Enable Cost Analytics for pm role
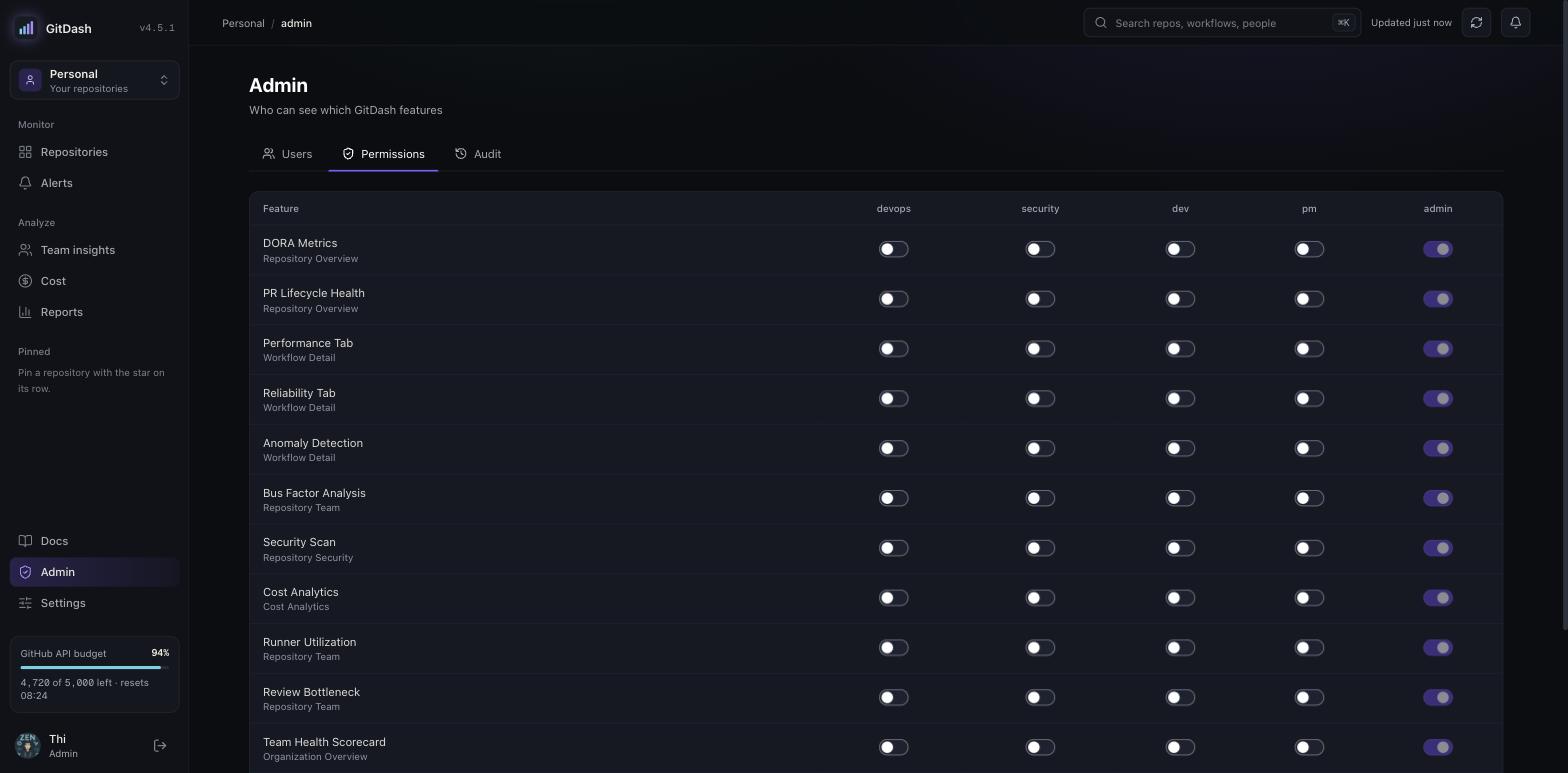The height and width of the screenshot is (773, 1568). [x=1309, y=598]
